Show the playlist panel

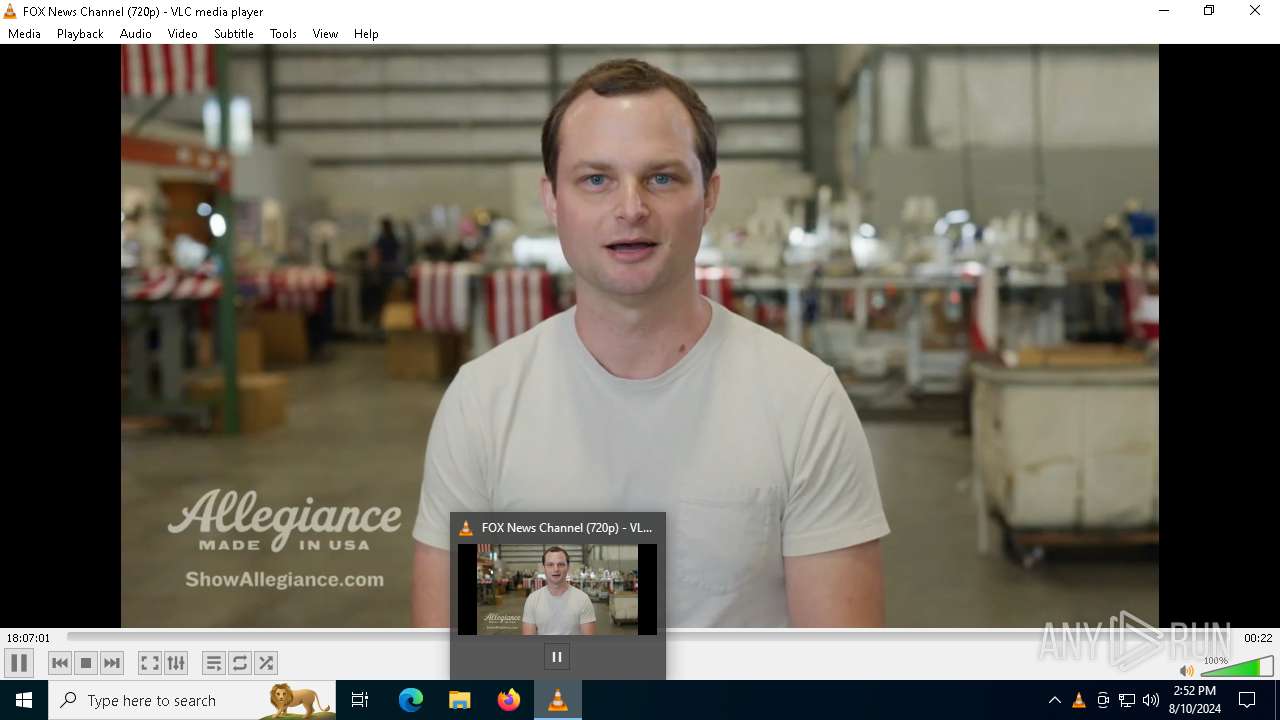pos(213,663)
